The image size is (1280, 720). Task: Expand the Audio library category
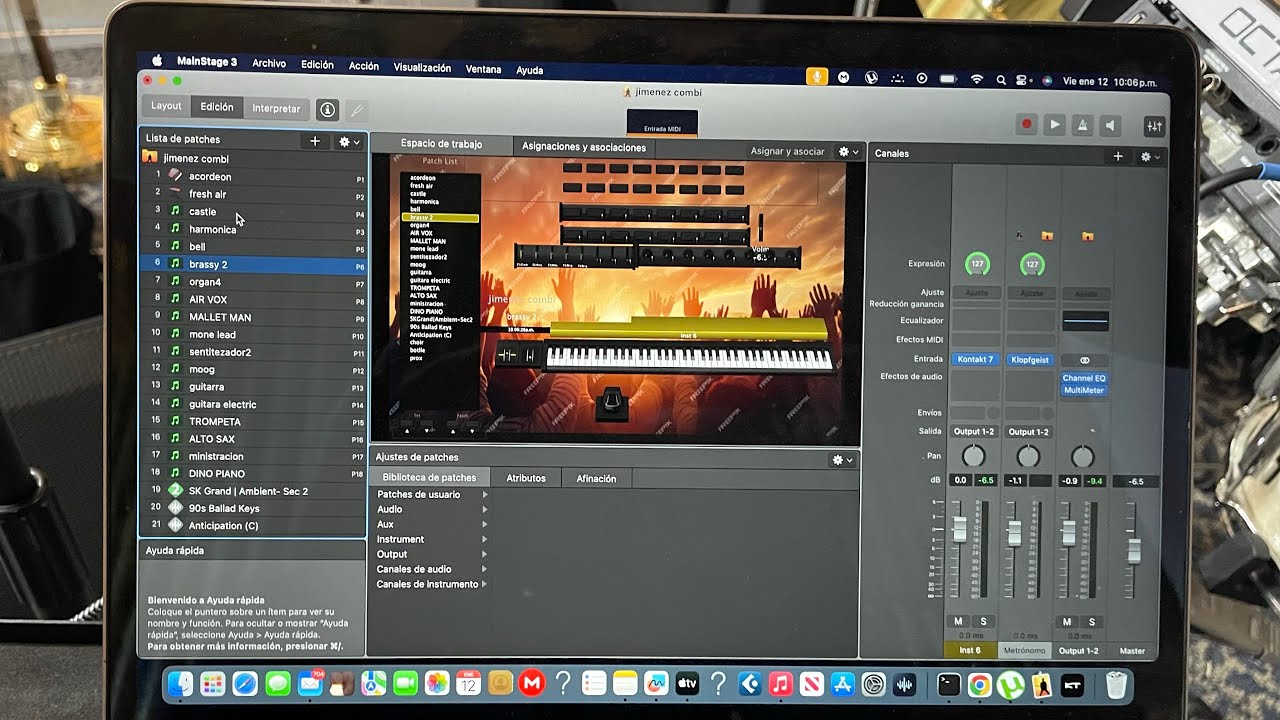coord(432,509)
